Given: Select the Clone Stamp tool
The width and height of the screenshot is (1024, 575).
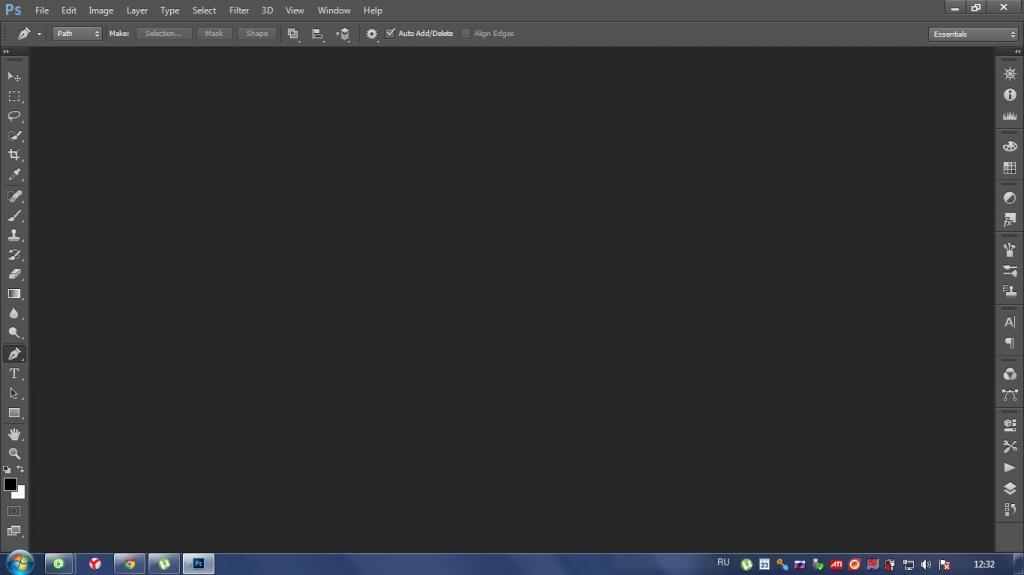Looking at the screenshot, I should coord(14,235).
